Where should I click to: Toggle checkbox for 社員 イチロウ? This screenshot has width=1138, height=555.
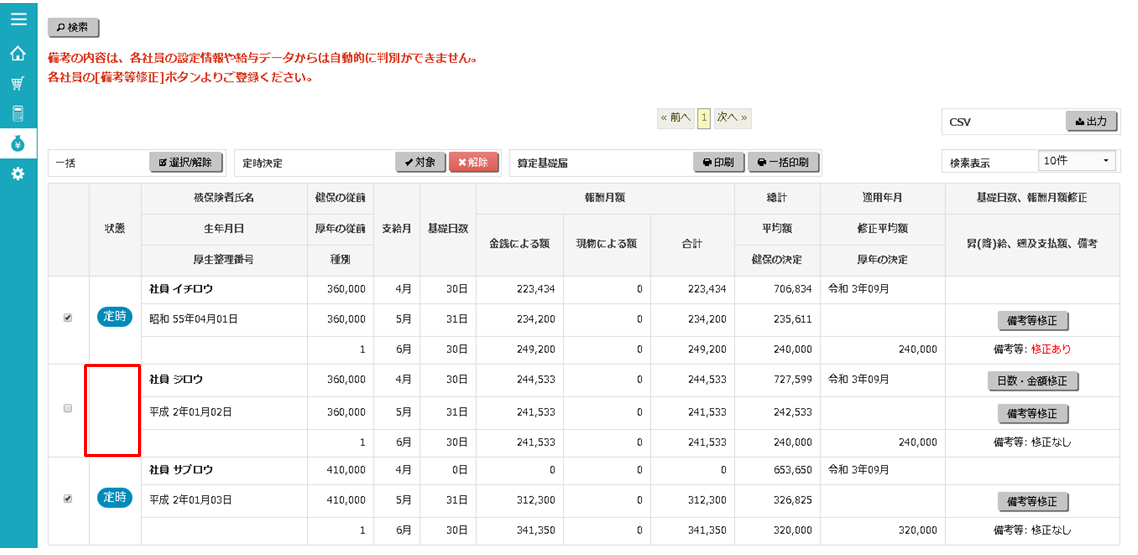(68, 318)
